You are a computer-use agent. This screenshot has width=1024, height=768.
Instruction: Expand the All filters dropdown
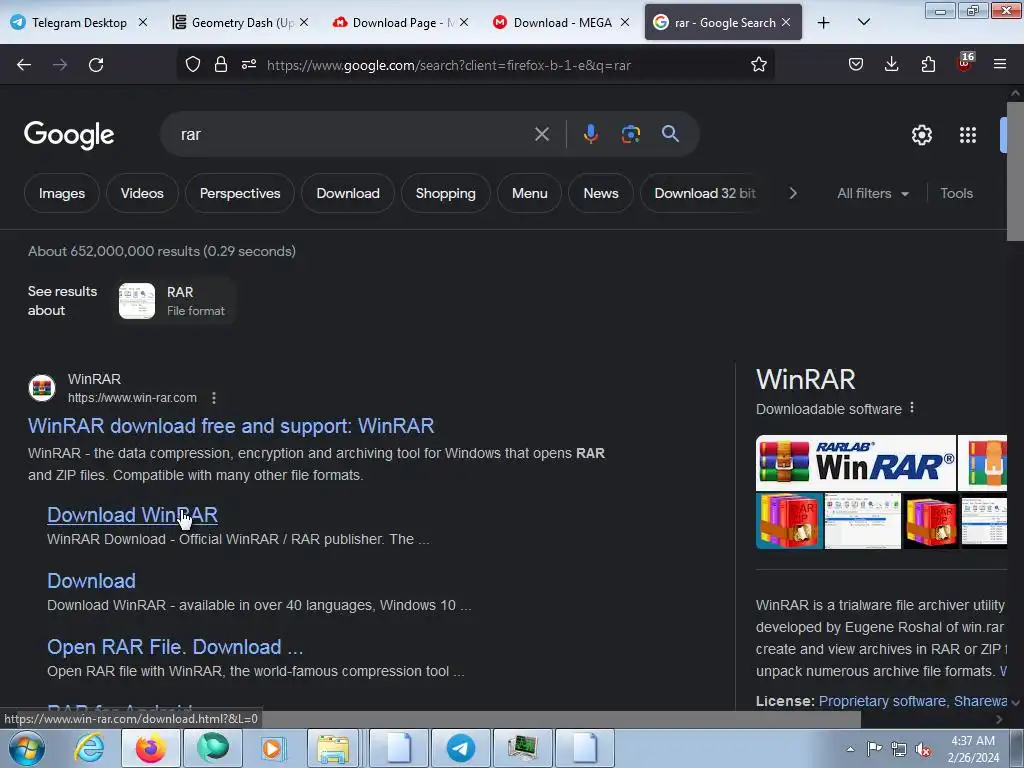pyautogui.click(x=873, y=193)
